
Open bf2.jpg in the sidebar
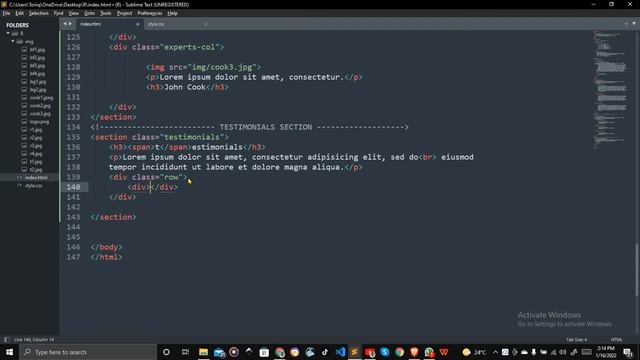click(x=37, y=58)
